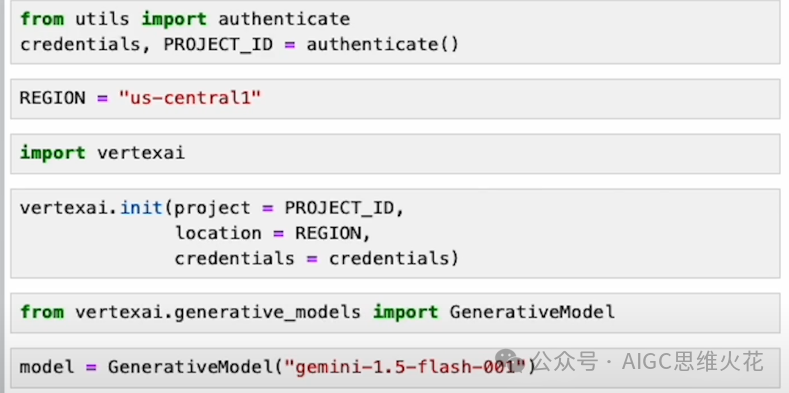Click the word init in vertexai.init
The height and width of the screenshot is (393, 789).
tap(141, 208)
